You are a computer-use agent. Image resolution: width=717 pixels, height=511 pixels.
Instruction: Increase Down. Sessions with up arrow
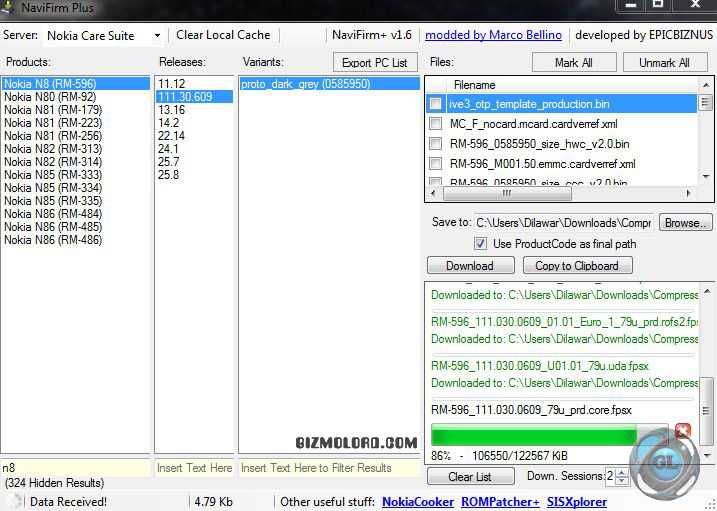[621, 472]
